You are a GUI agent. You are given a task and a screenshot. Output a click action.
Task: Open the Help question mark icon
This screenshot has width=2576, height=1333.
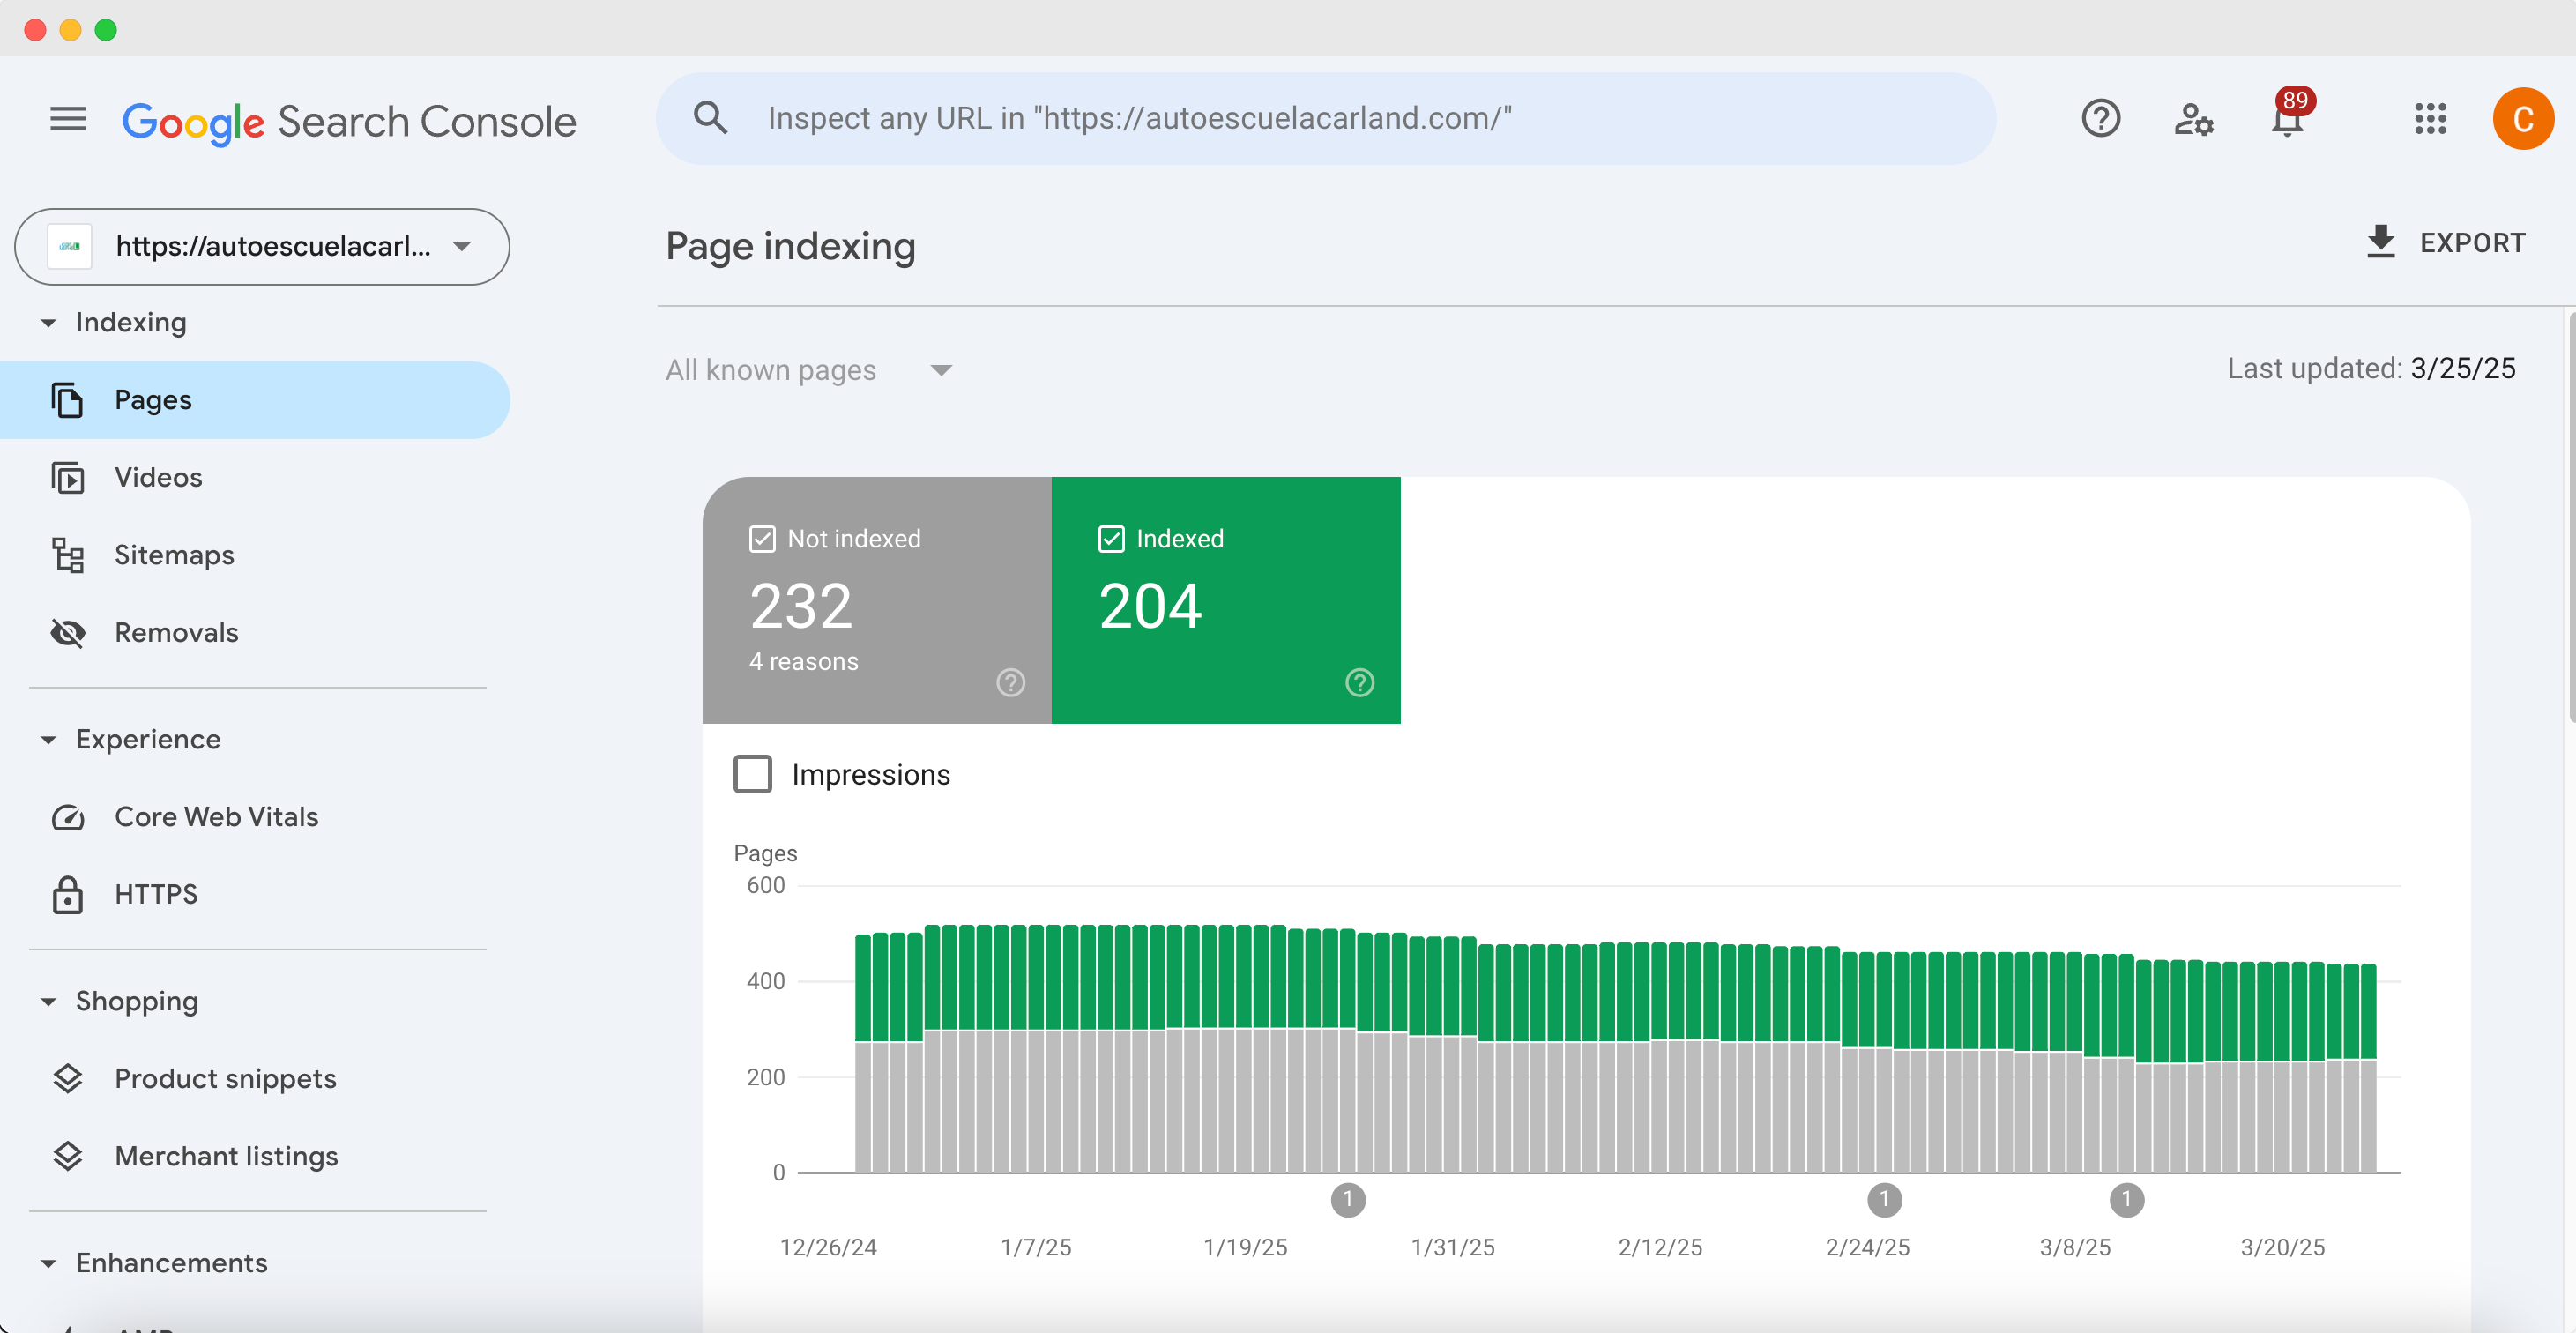2101,119
